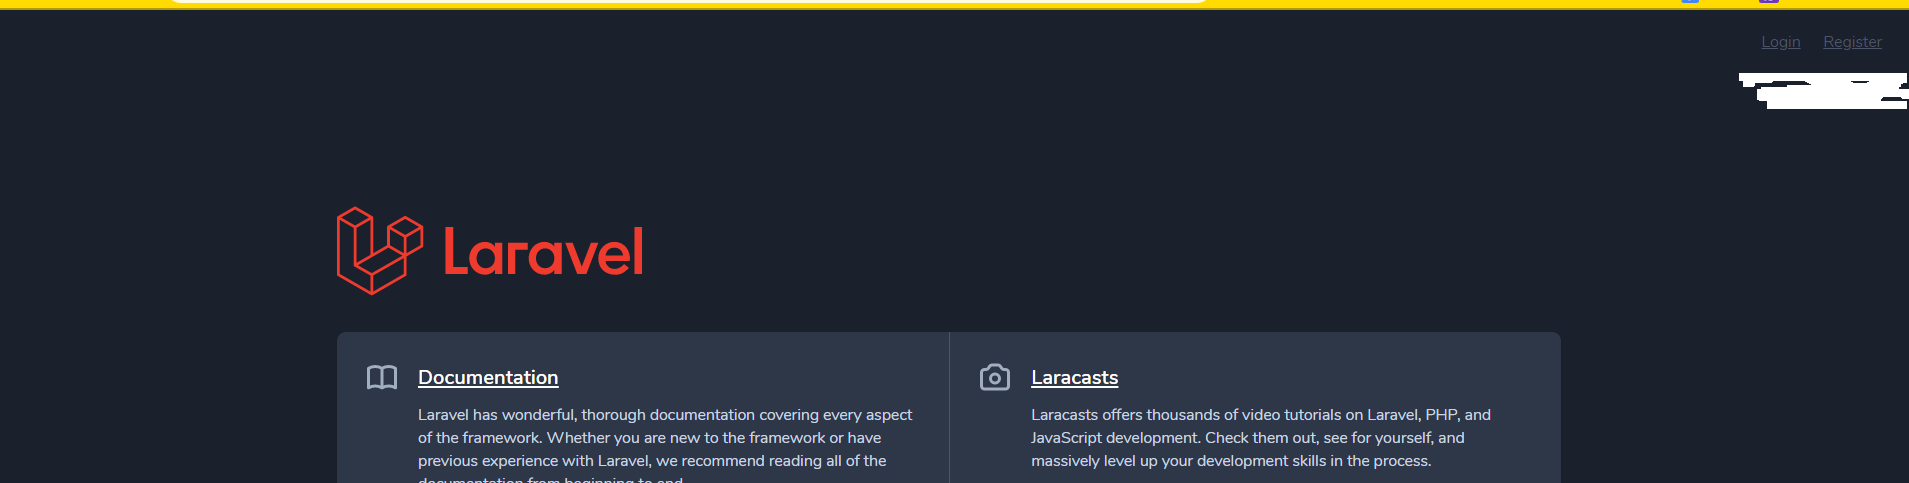Click the text "massively level up your development skills in the process."
This screenshot has width=1909, height=483.
pyautogui.click(x=1231, y=461)
